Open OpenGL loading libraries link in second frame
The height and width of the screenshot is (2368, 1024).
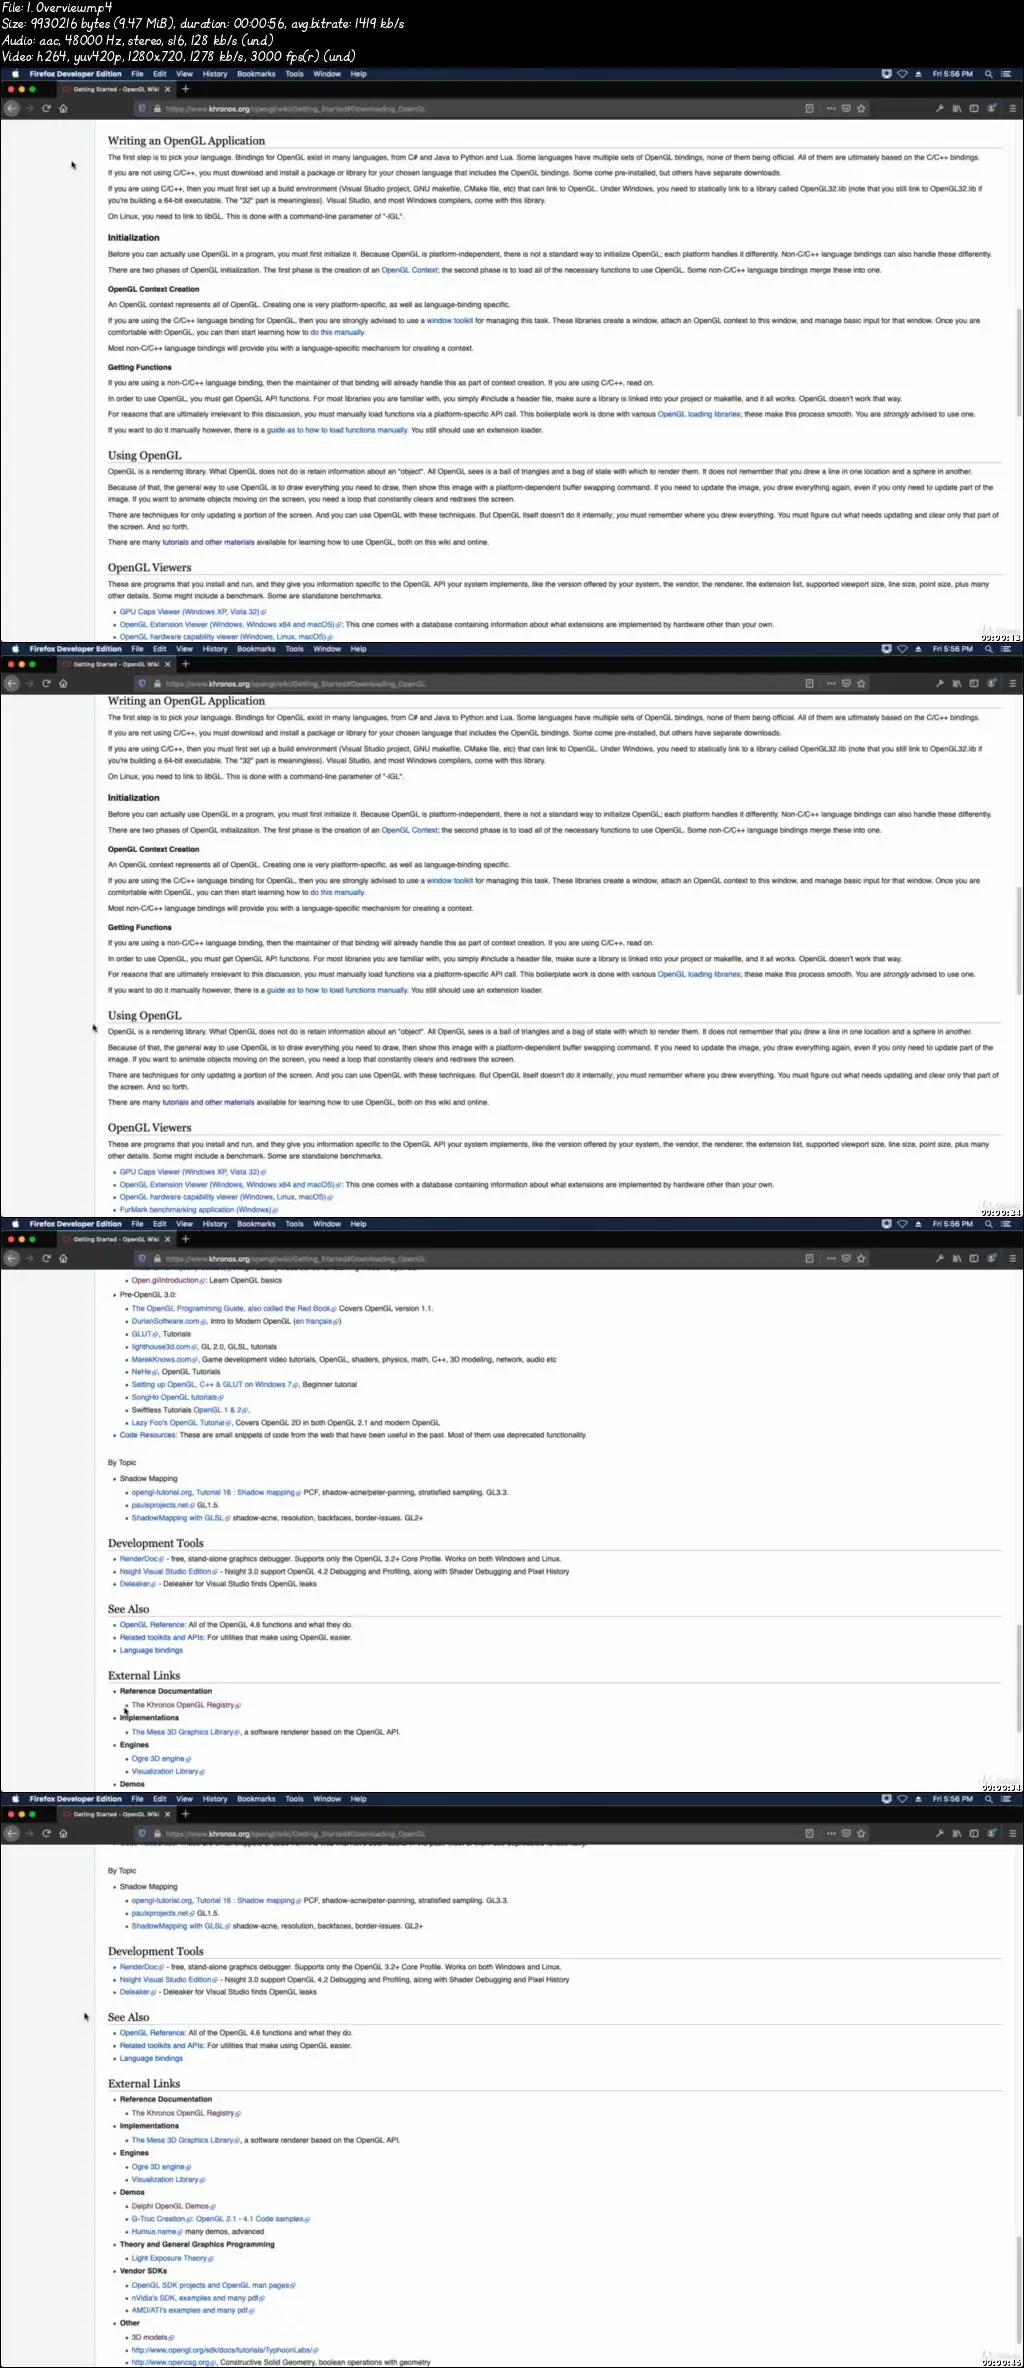point(699,974)
